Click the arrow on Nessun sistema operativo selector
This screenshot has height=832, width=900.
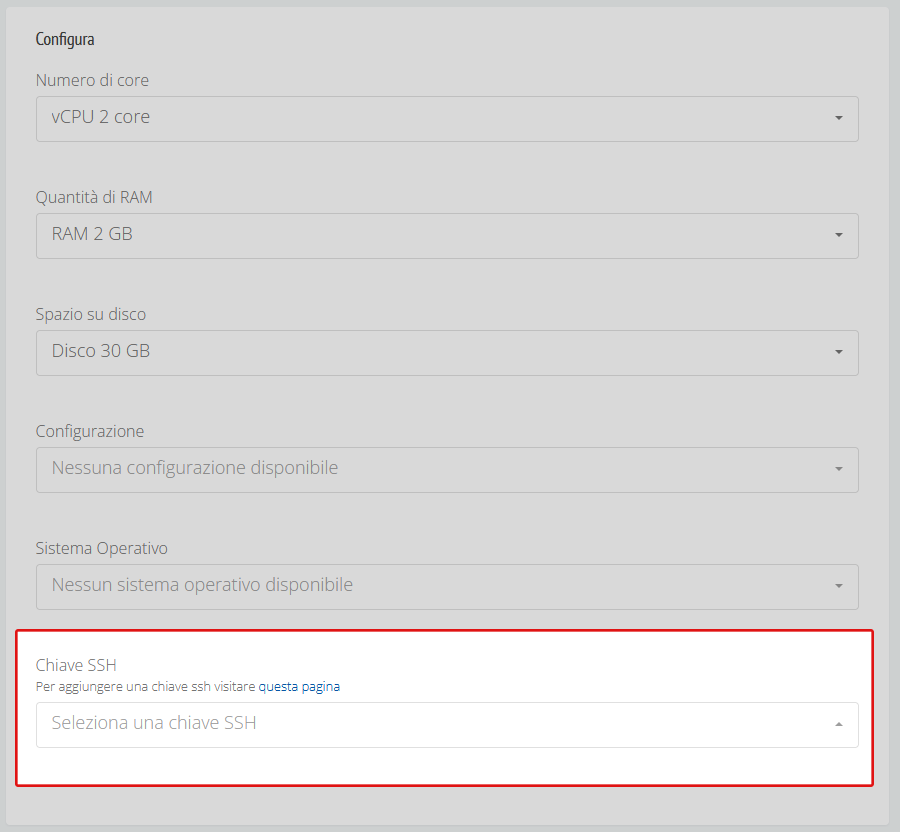(839, 586)
